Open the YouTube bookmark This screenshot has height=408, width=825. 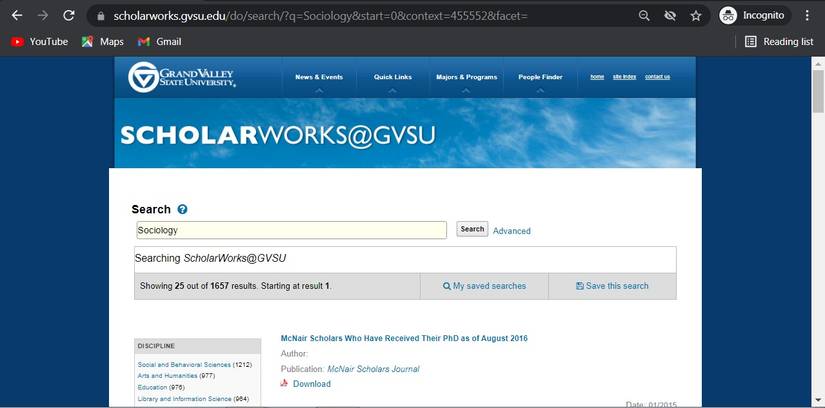coord(39,42)
